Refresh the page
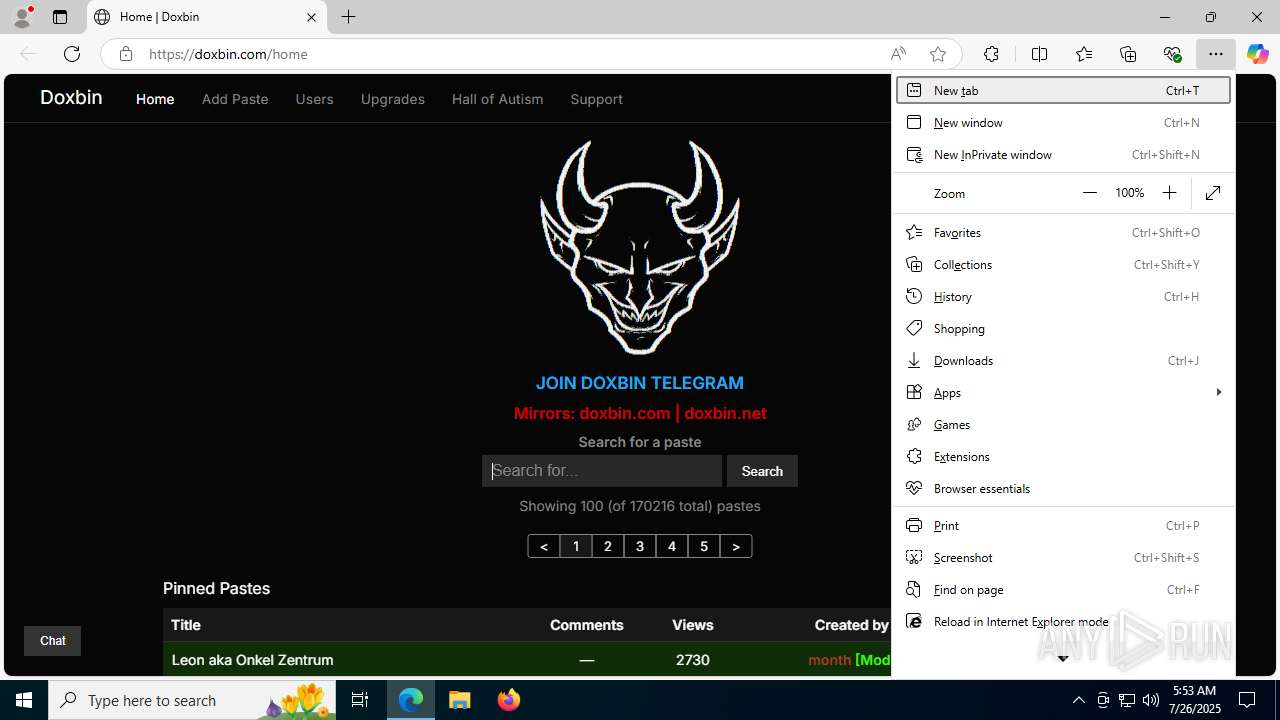 (x=72, y=54)
